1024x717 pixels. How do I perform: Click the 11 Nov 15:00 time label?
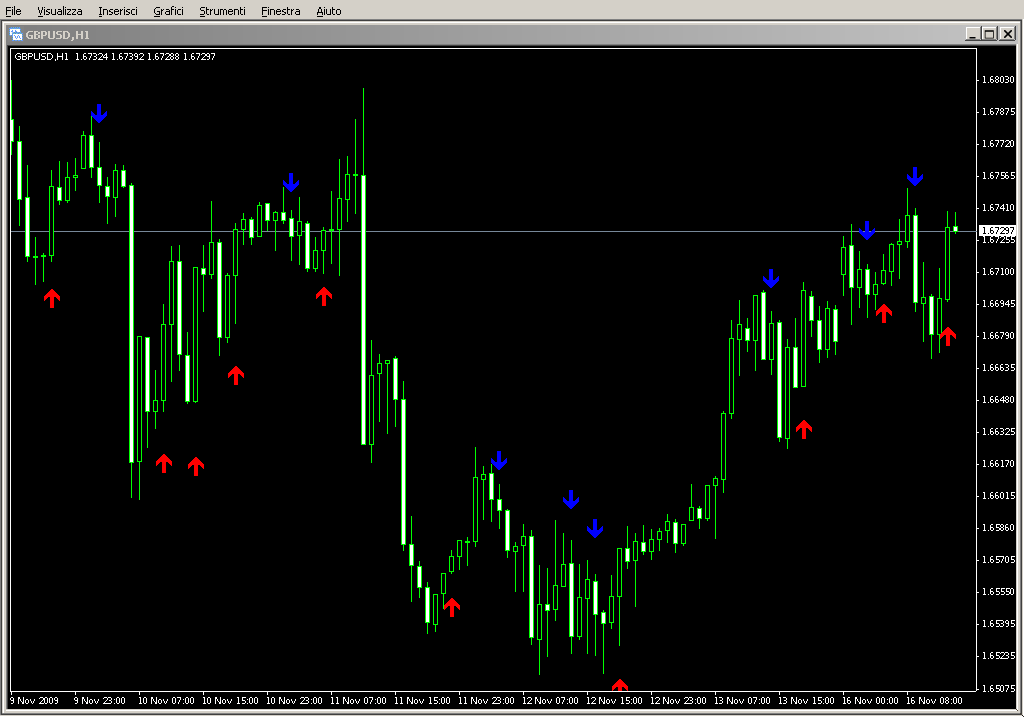coord(422,701)
